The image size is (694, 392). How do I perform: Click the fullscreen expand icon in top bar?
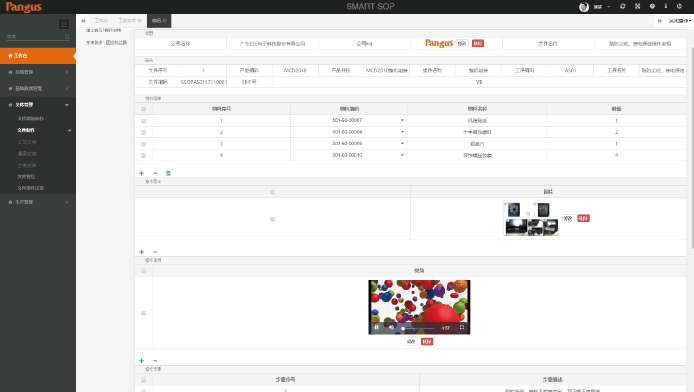coord(637,6)
